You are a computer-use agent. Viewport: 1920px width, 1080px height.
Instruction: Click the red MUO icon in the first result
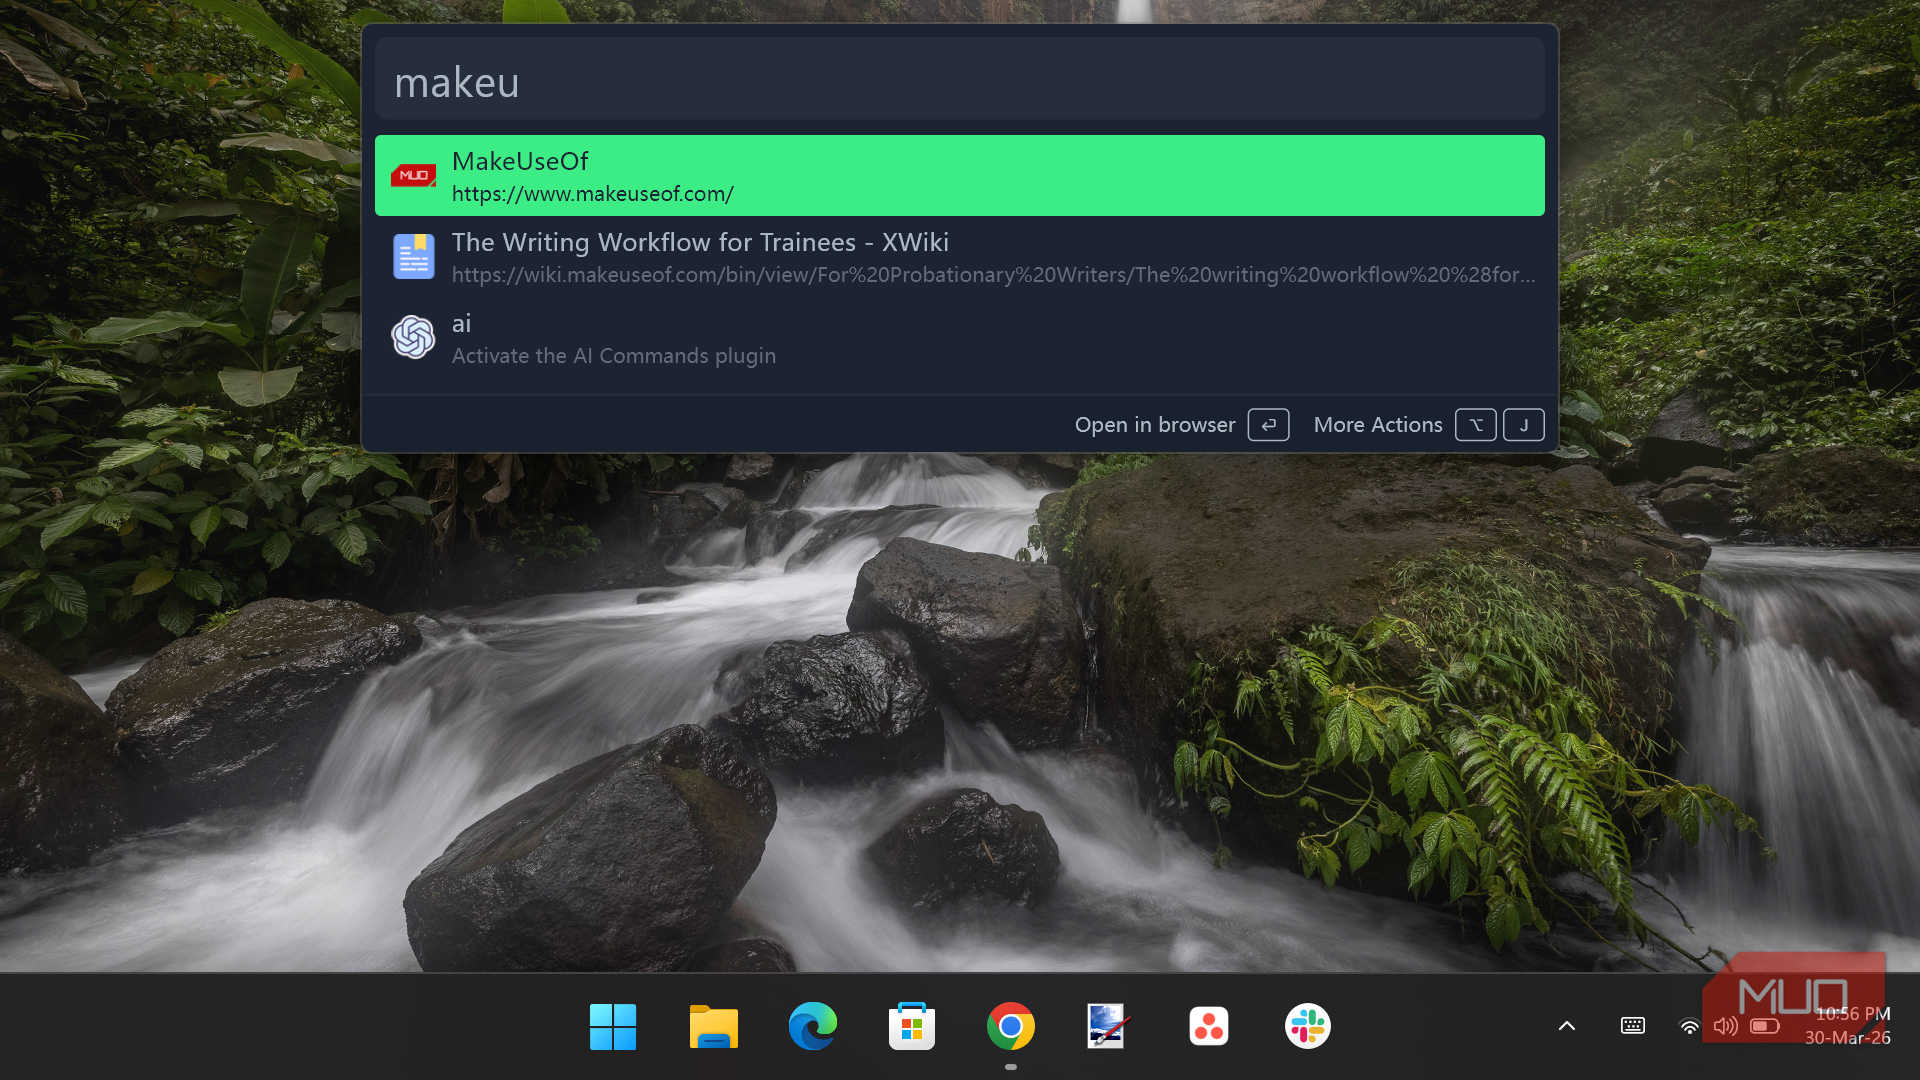click(x=413, y=176)
